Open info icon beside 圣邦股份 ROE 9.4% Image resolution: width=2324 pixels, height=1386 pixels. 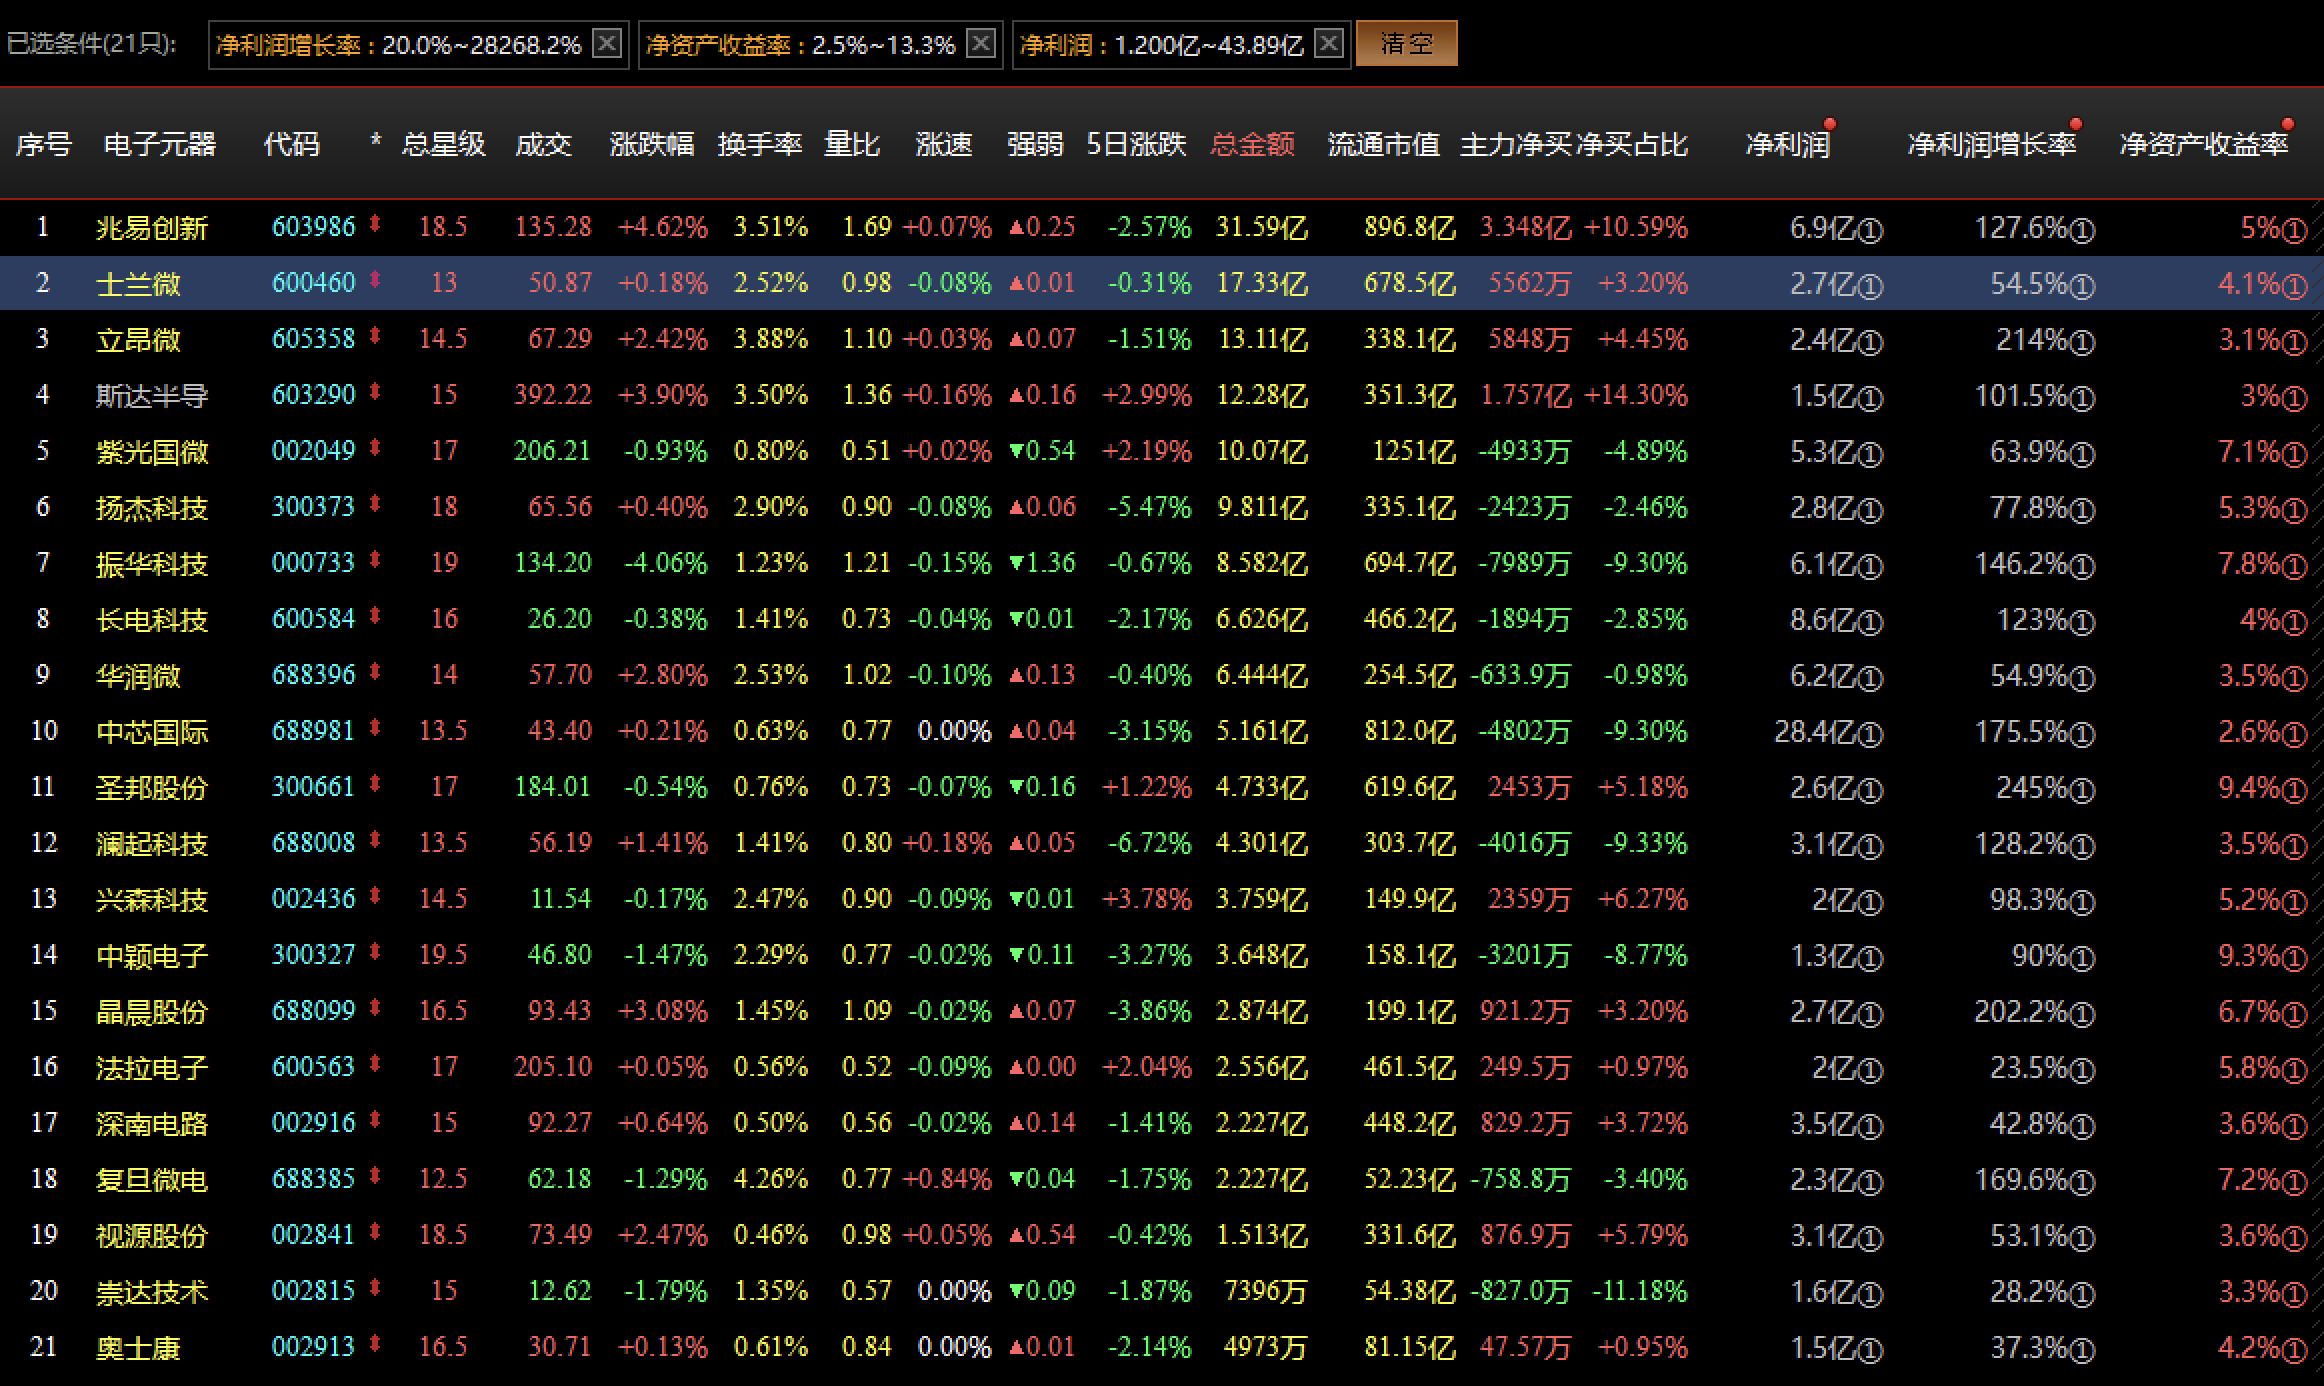click(2294, 791)
